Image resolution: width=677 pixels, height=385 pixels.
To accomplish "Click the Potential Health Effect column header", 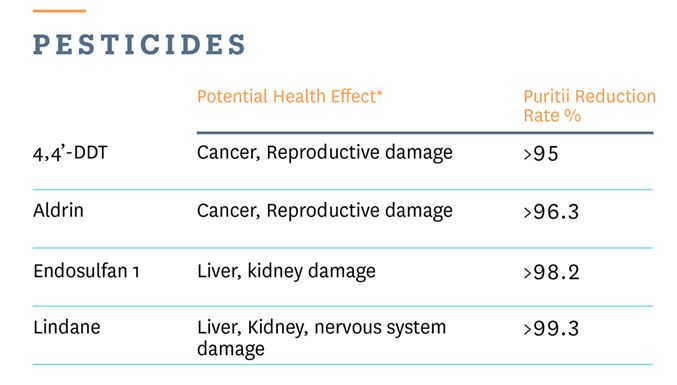I will (x=290, y=96).
